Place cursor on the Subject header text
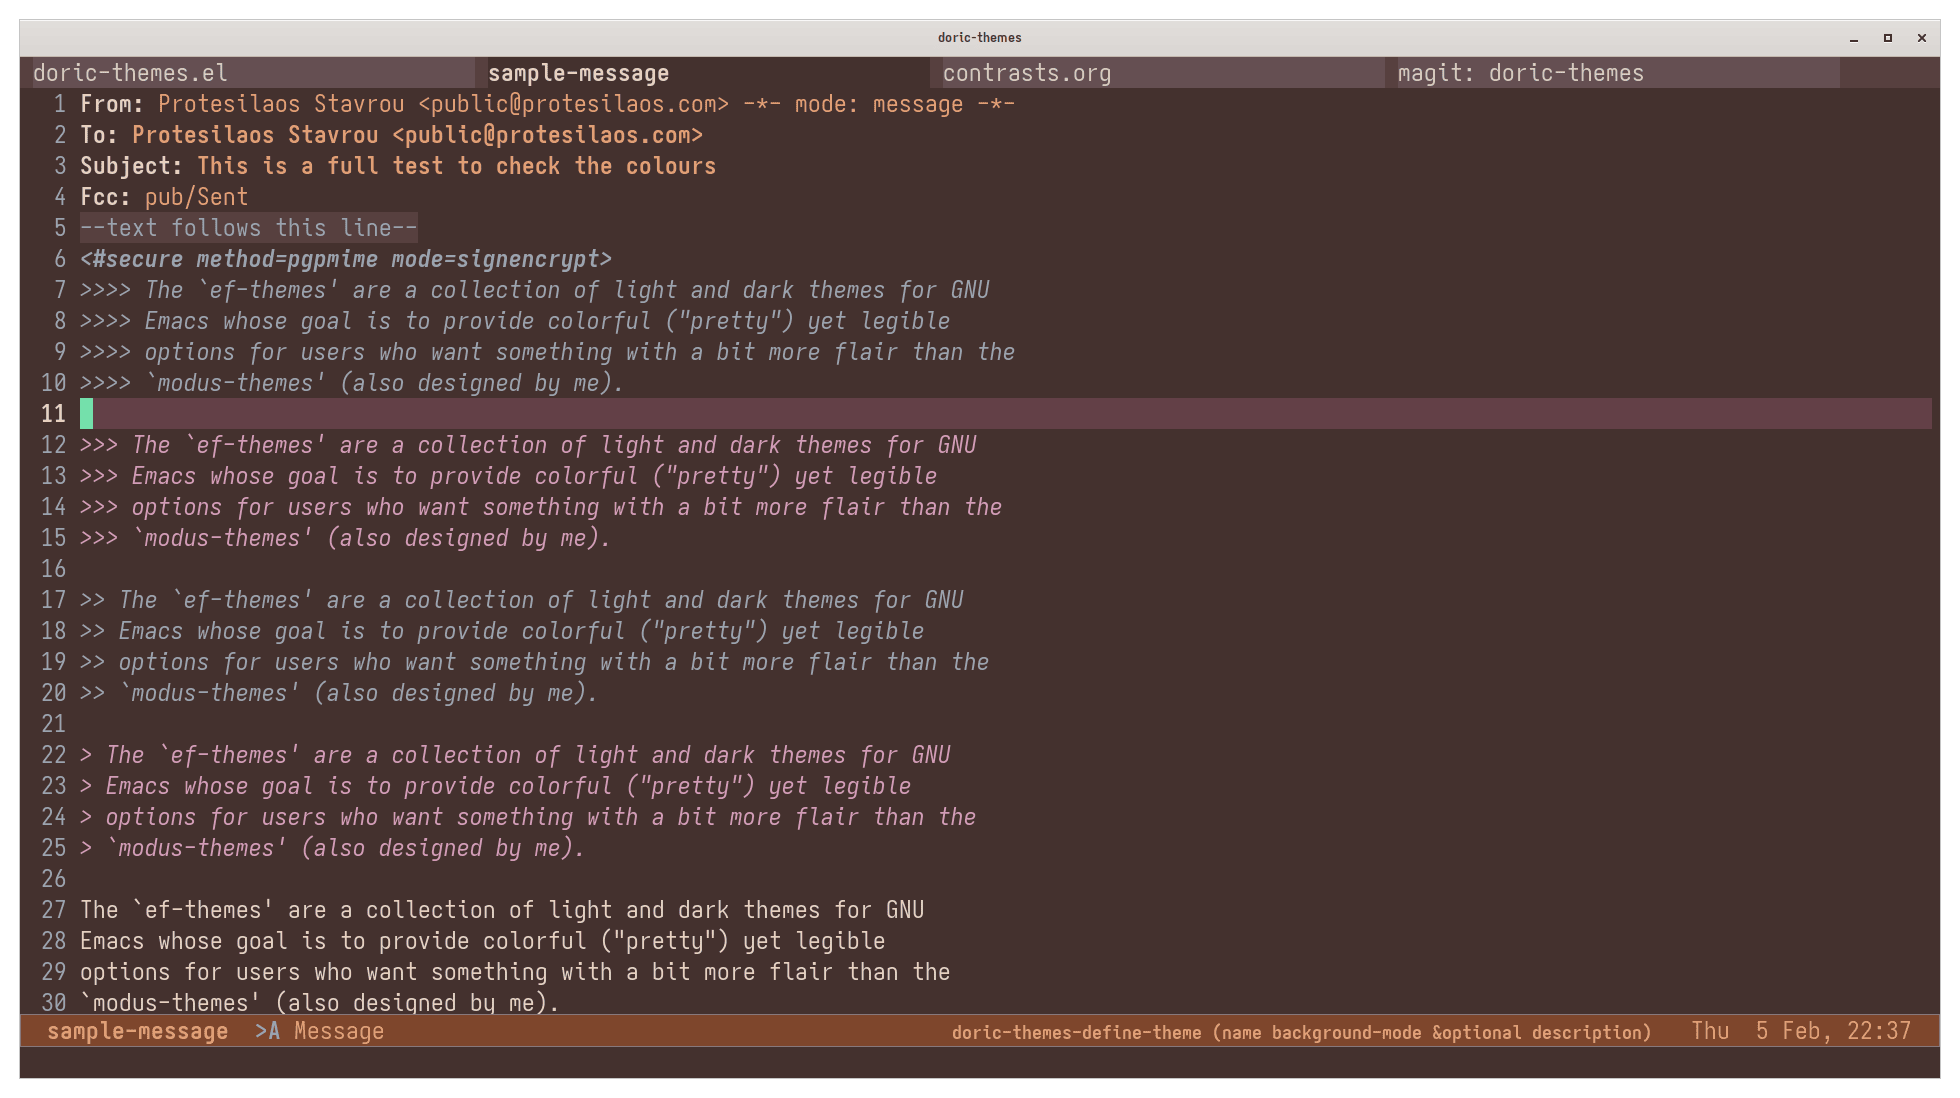Viewport: 1960px width, 1098px height. [x=456, y=166]
